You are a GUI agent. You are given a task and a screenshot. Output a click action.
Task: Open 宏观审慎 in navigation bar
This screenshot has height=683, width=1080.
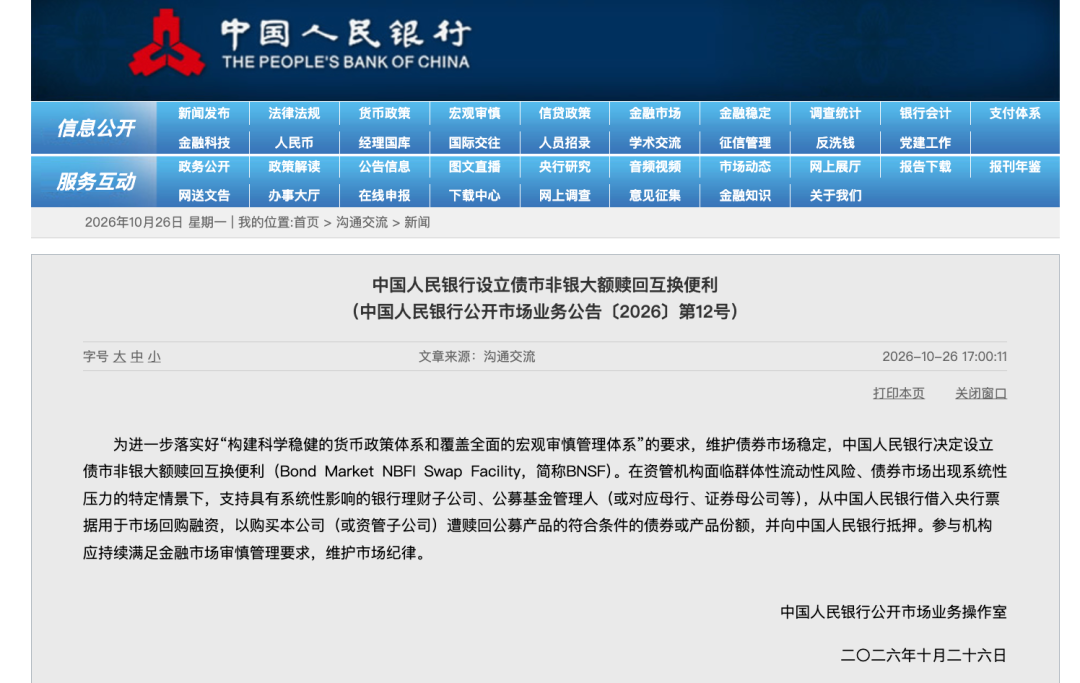coord(475,114)
